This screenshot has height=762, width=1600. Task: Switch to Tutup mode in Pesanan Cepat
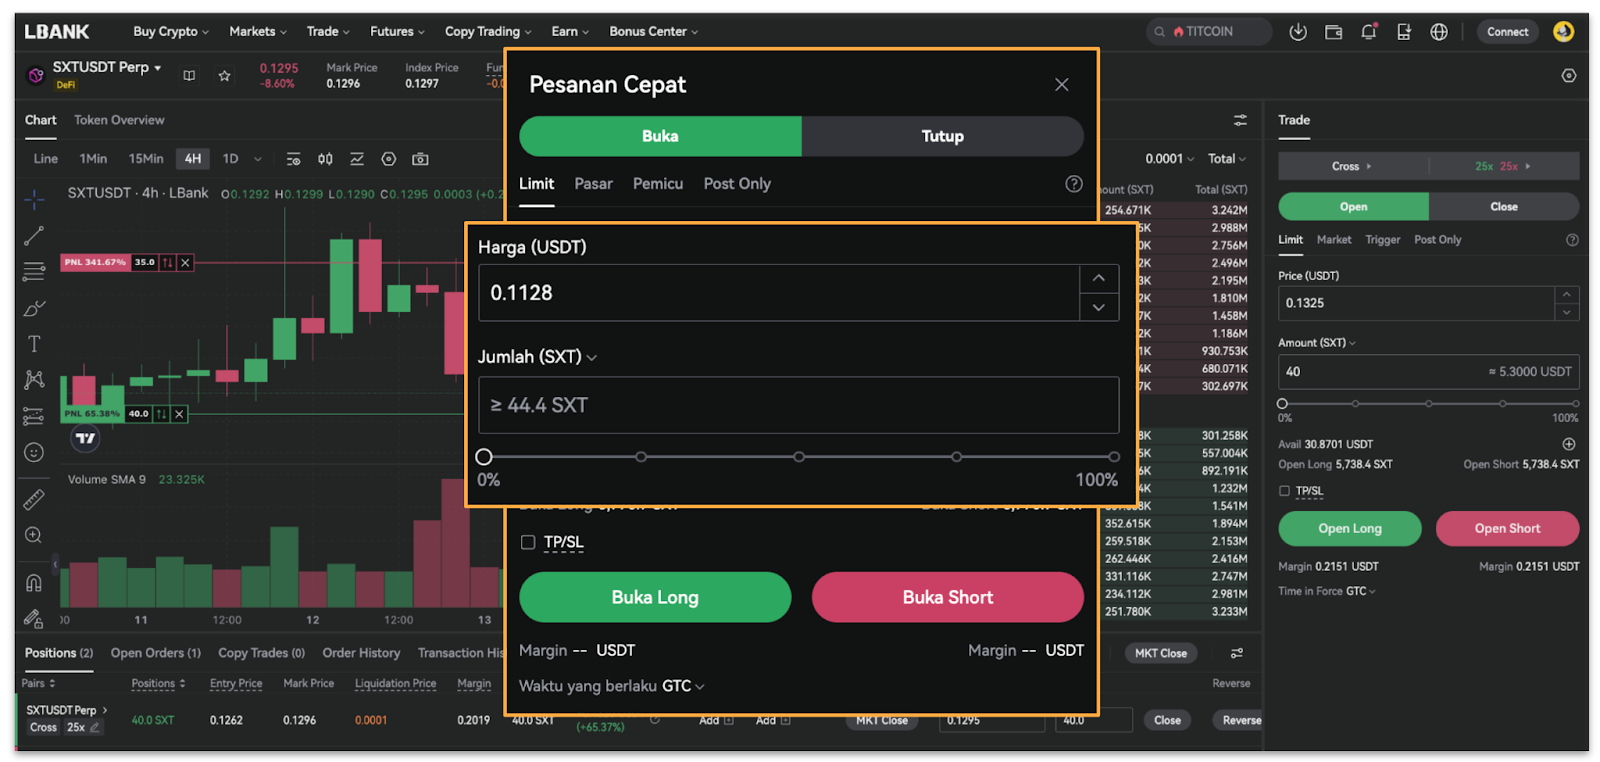pos(942,136)
